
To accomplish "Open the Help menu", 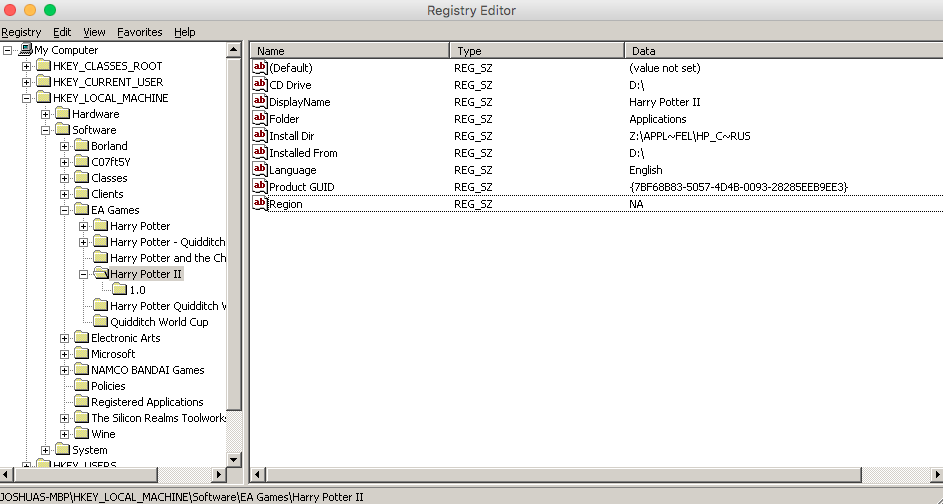I will [185, 32].
